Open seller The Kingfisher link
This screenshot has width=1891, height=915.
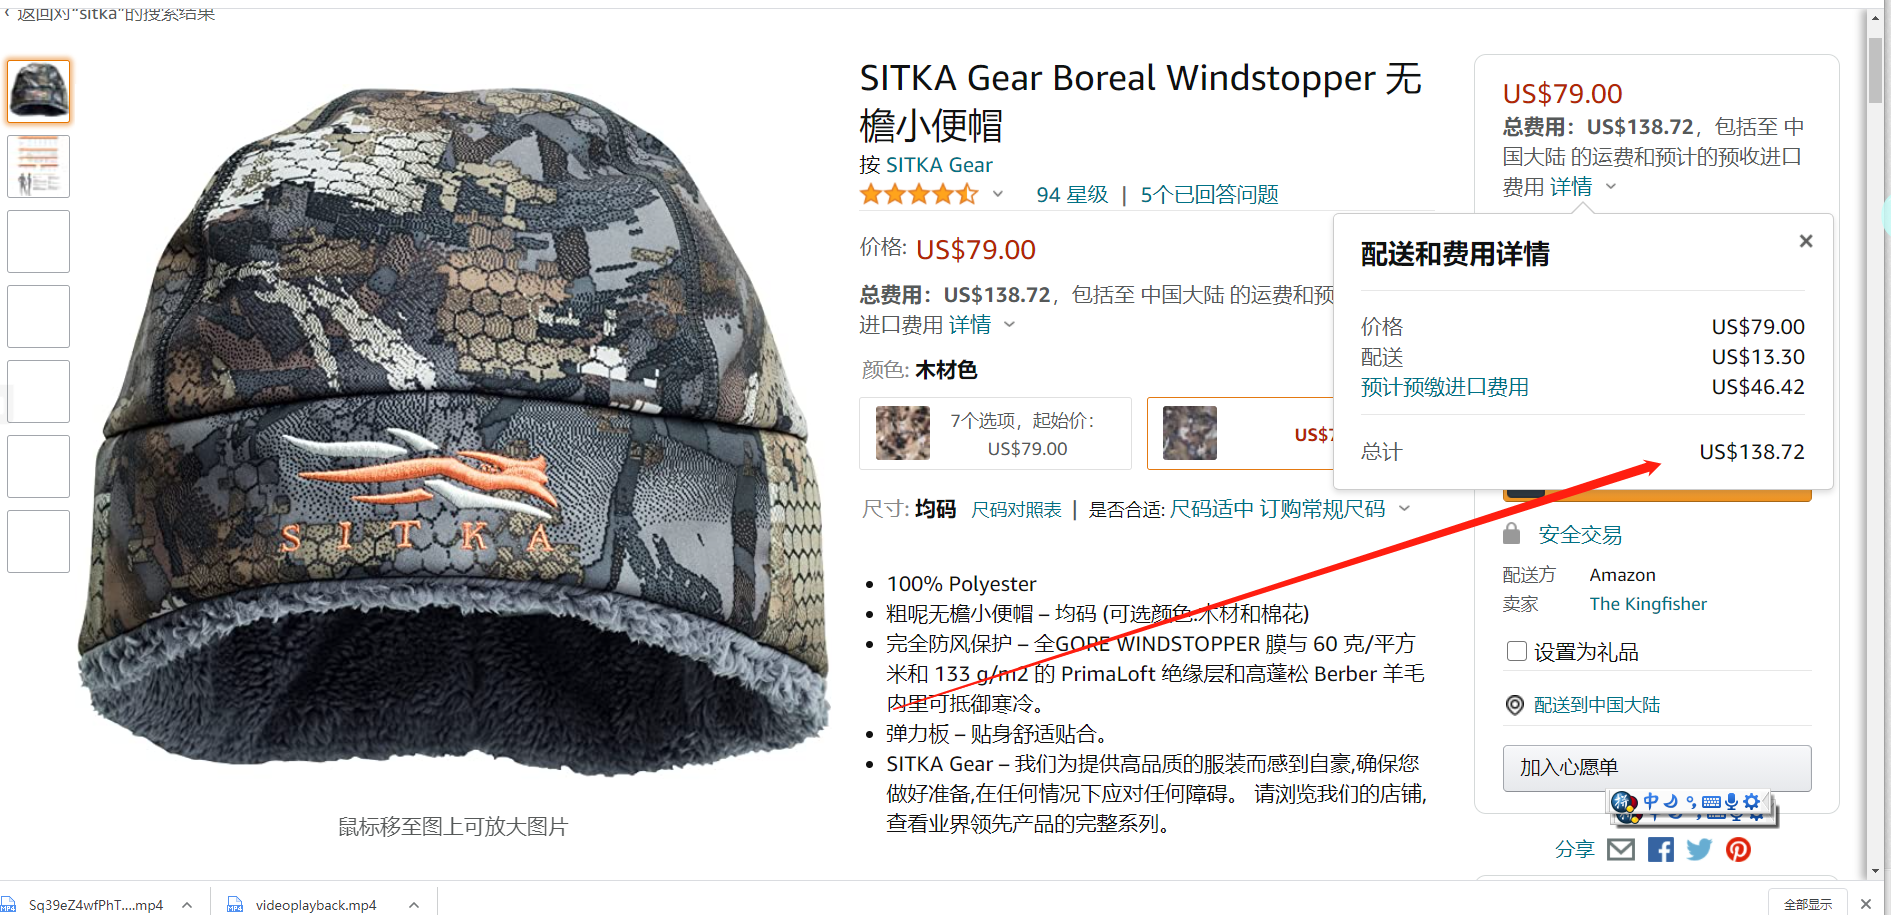(x=1648, y=604)
